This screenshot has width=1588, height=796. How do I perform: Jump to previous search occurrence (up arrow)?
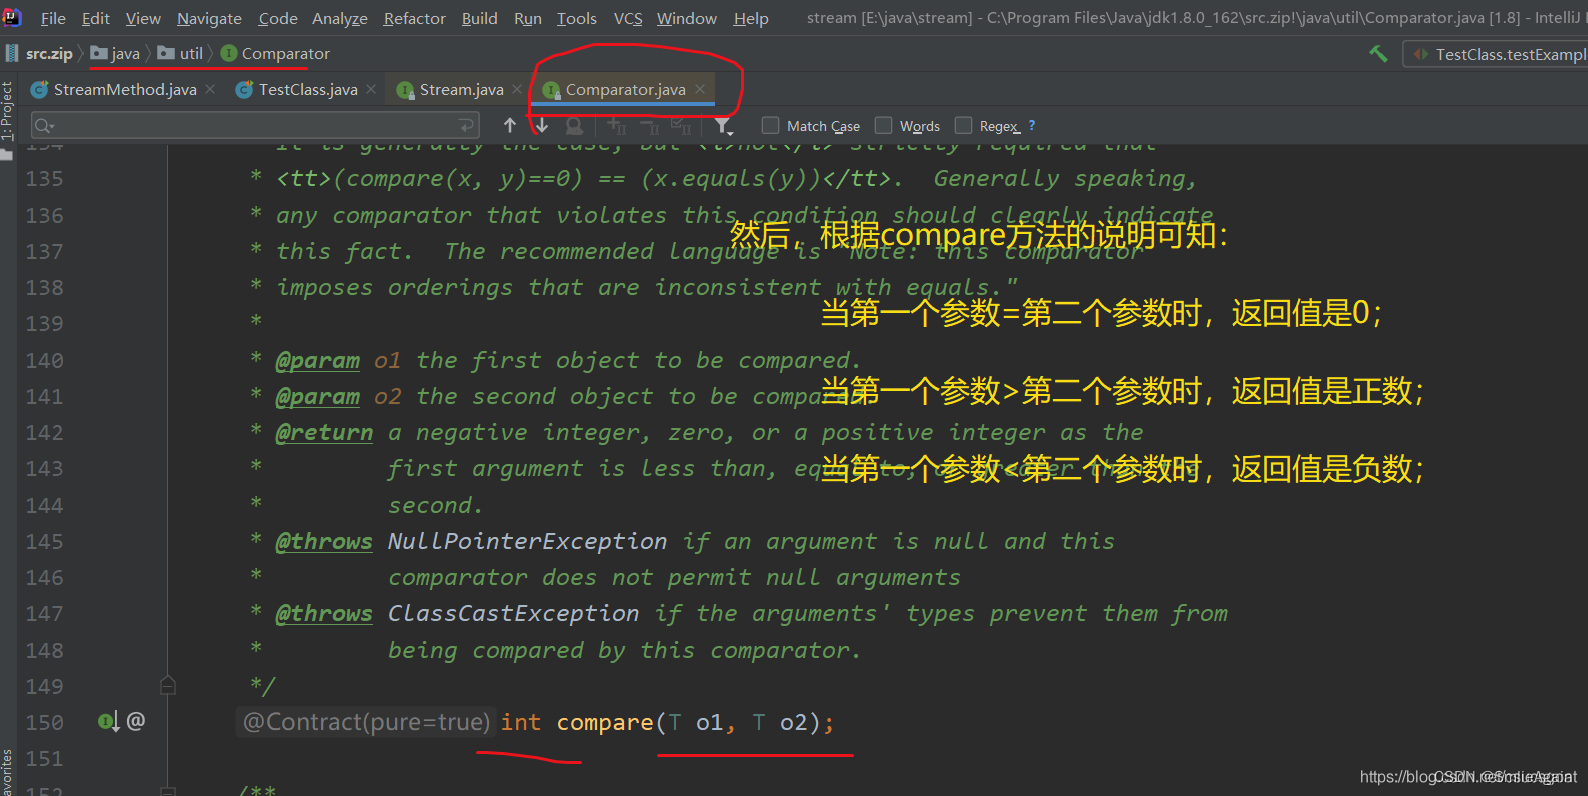click(x=510, y=125)
